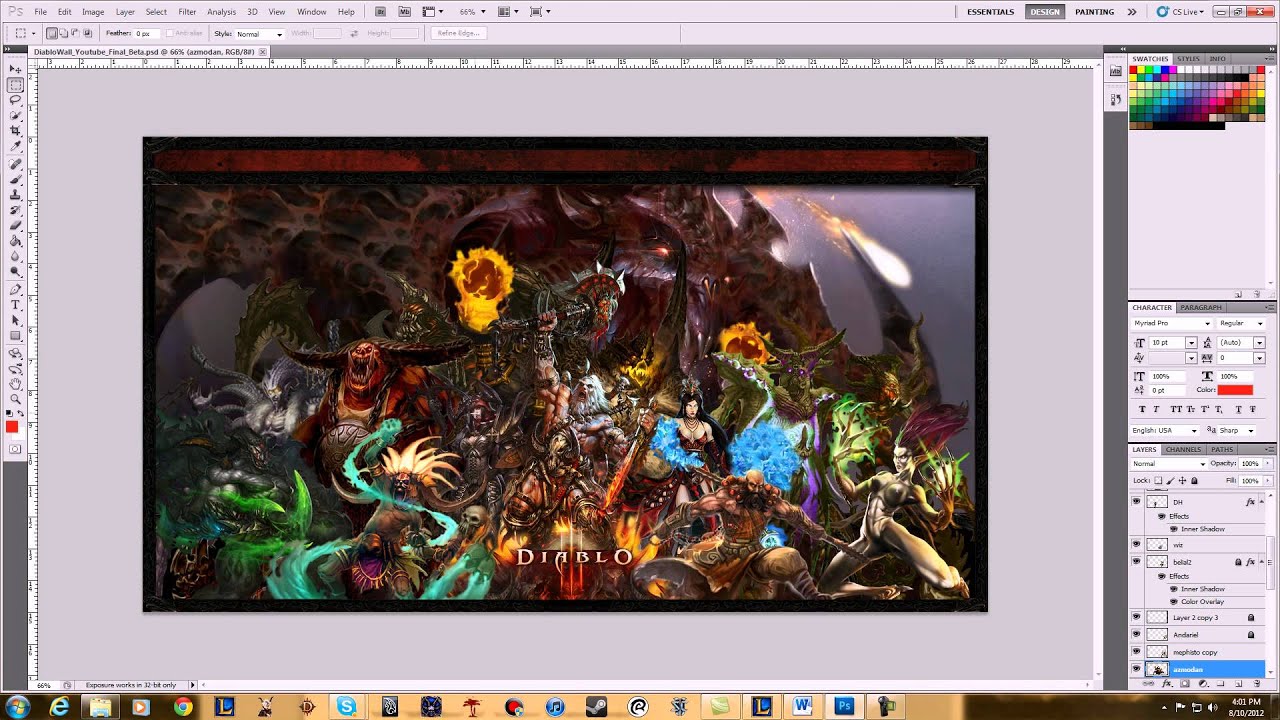1280x720 pixels.
Task: Toggle Color Overlay effect visibility on belial2
Action: (x=1173, y=602)
